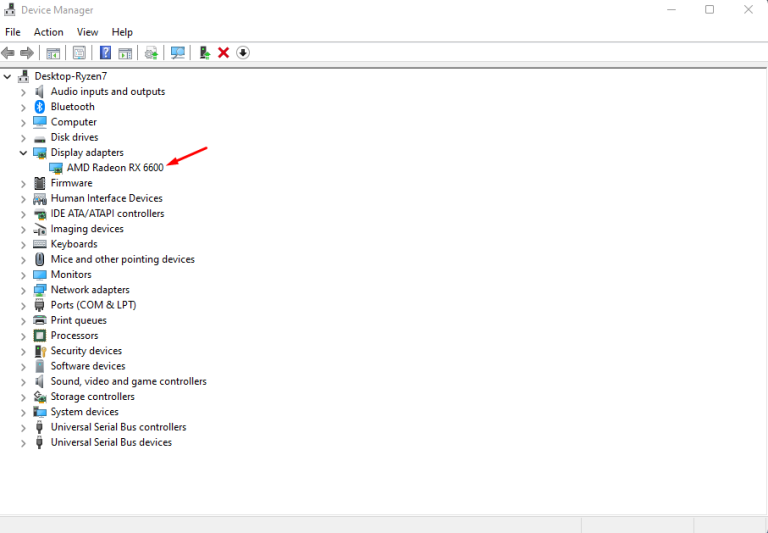Click the Print queues printer icon
Screen dimensions: 768x533
point(40,320)
